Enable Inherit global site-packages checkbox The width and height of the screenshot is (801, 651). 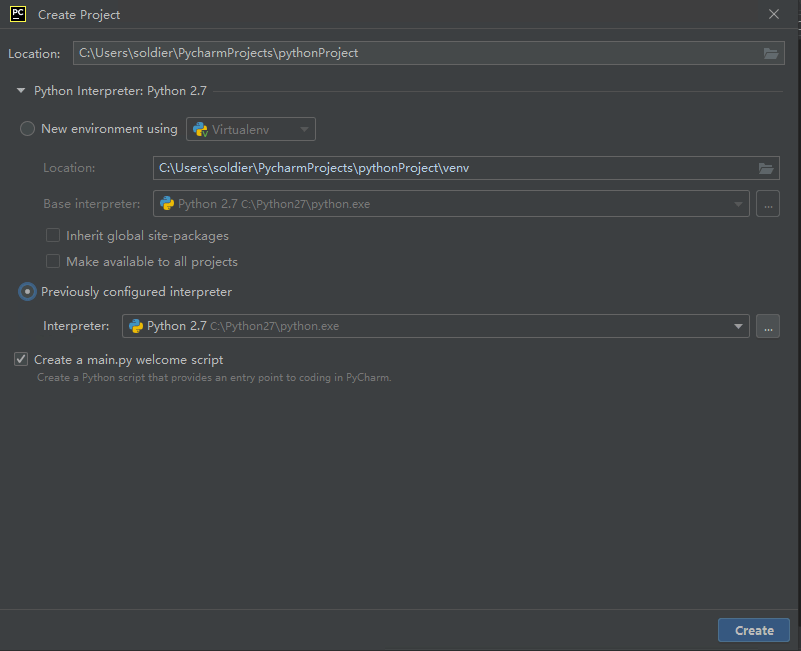53,236
